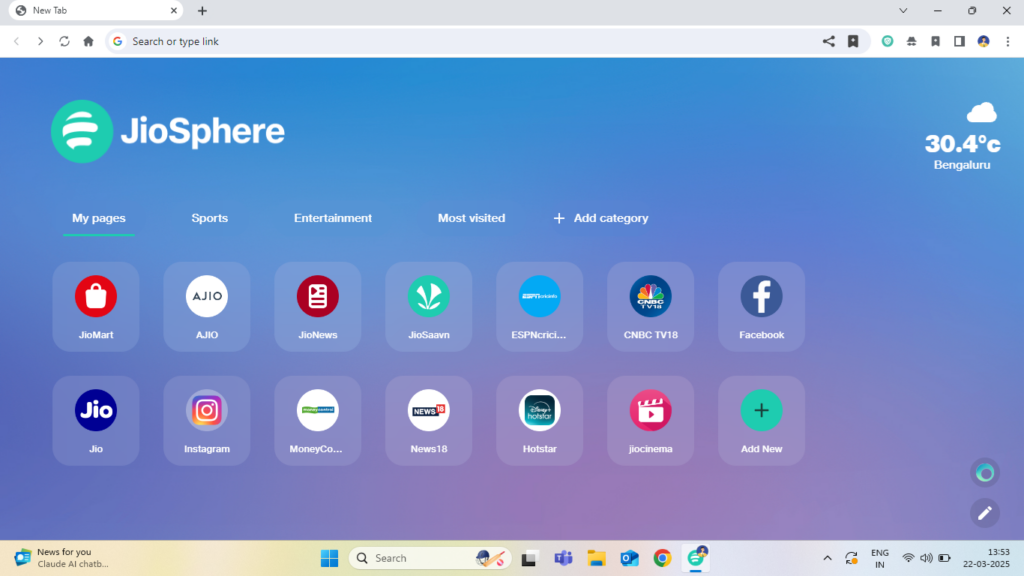Switch to the Sports tab
The image size is (1024, 576).
(210, 218)
